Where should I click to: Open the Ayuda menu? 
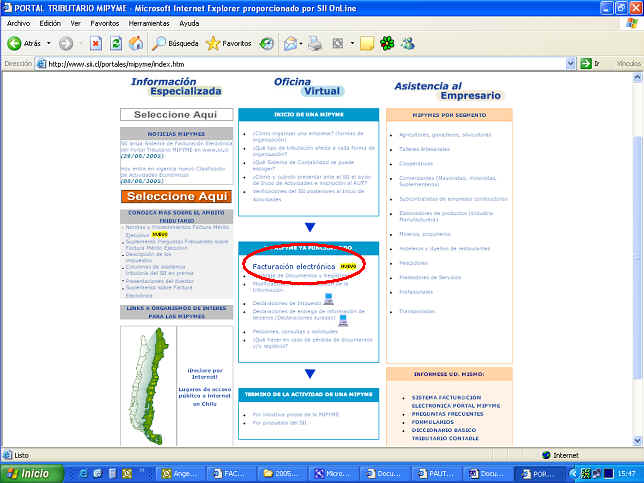click(189, 23)
